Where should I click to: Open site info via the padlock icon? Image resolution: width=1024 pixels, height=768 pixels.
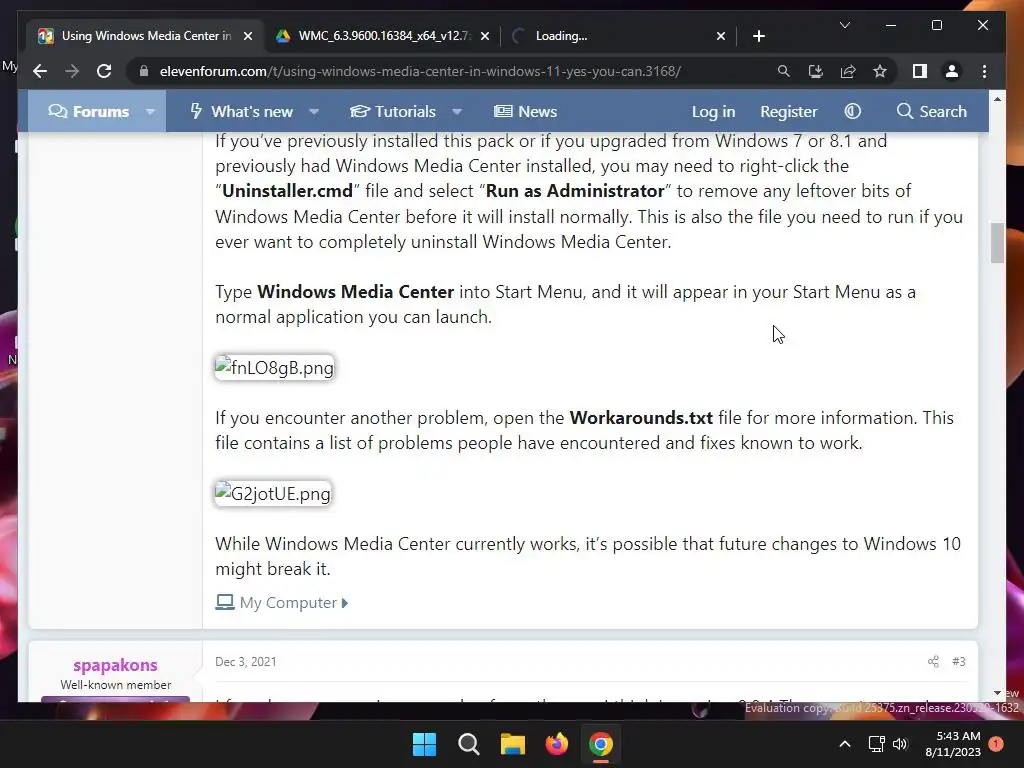(x=144, y=71)
